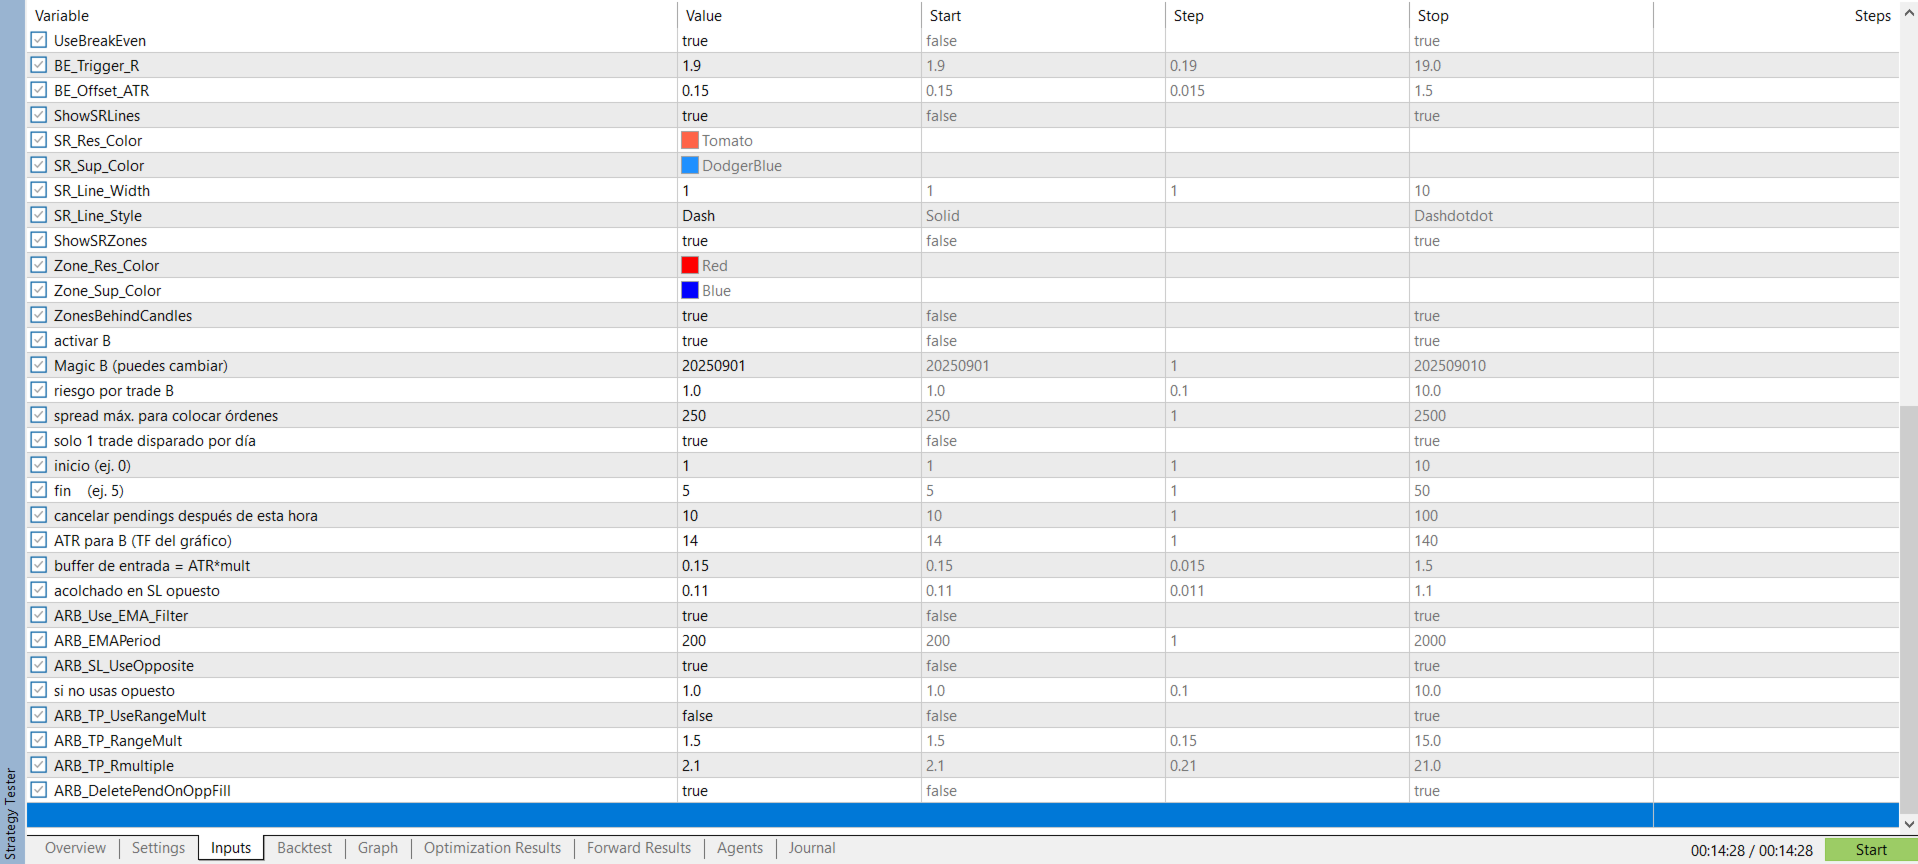
Task: Select the ShowSRZones row label
Action: tap(100, 240)
